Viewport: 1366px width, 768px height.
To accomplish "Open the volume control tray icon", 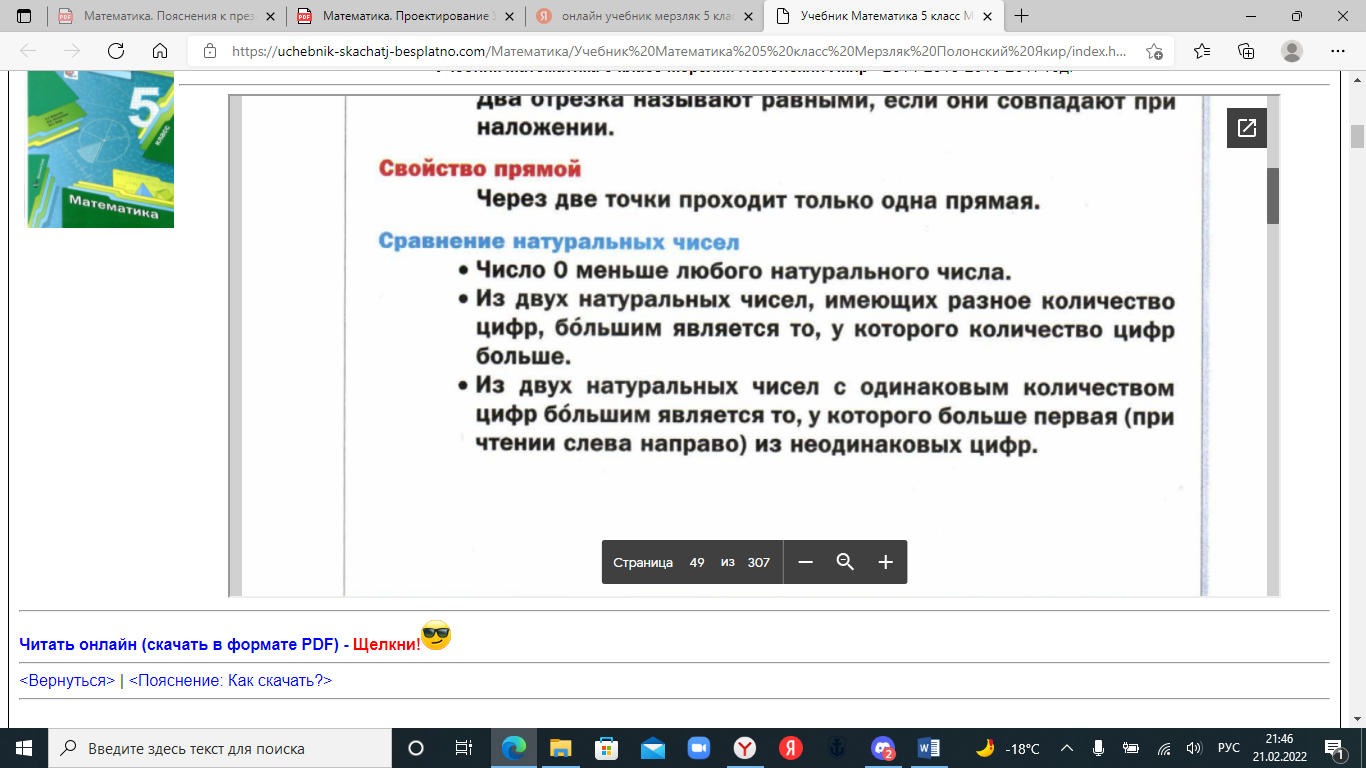I will [x=1193, y=748].
